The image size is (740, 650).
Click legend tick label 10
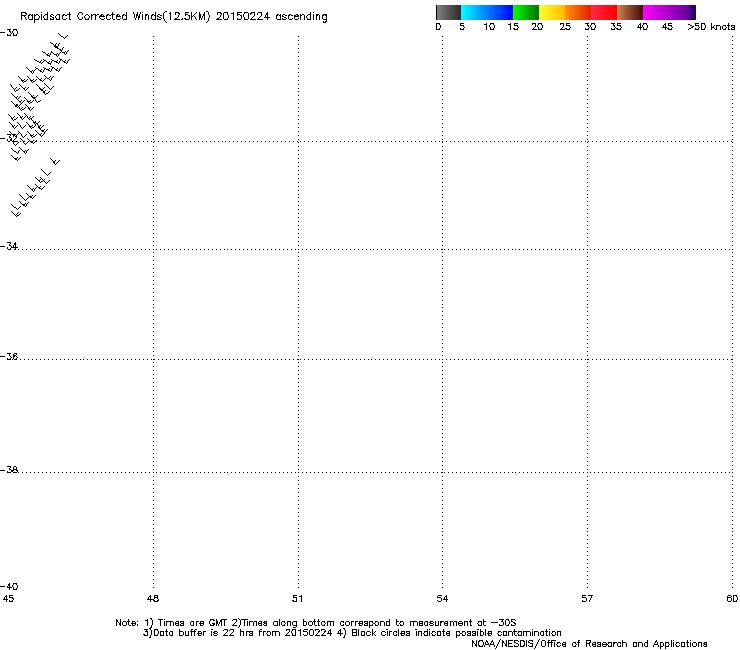pyautogui.click(x=489, y=27)
